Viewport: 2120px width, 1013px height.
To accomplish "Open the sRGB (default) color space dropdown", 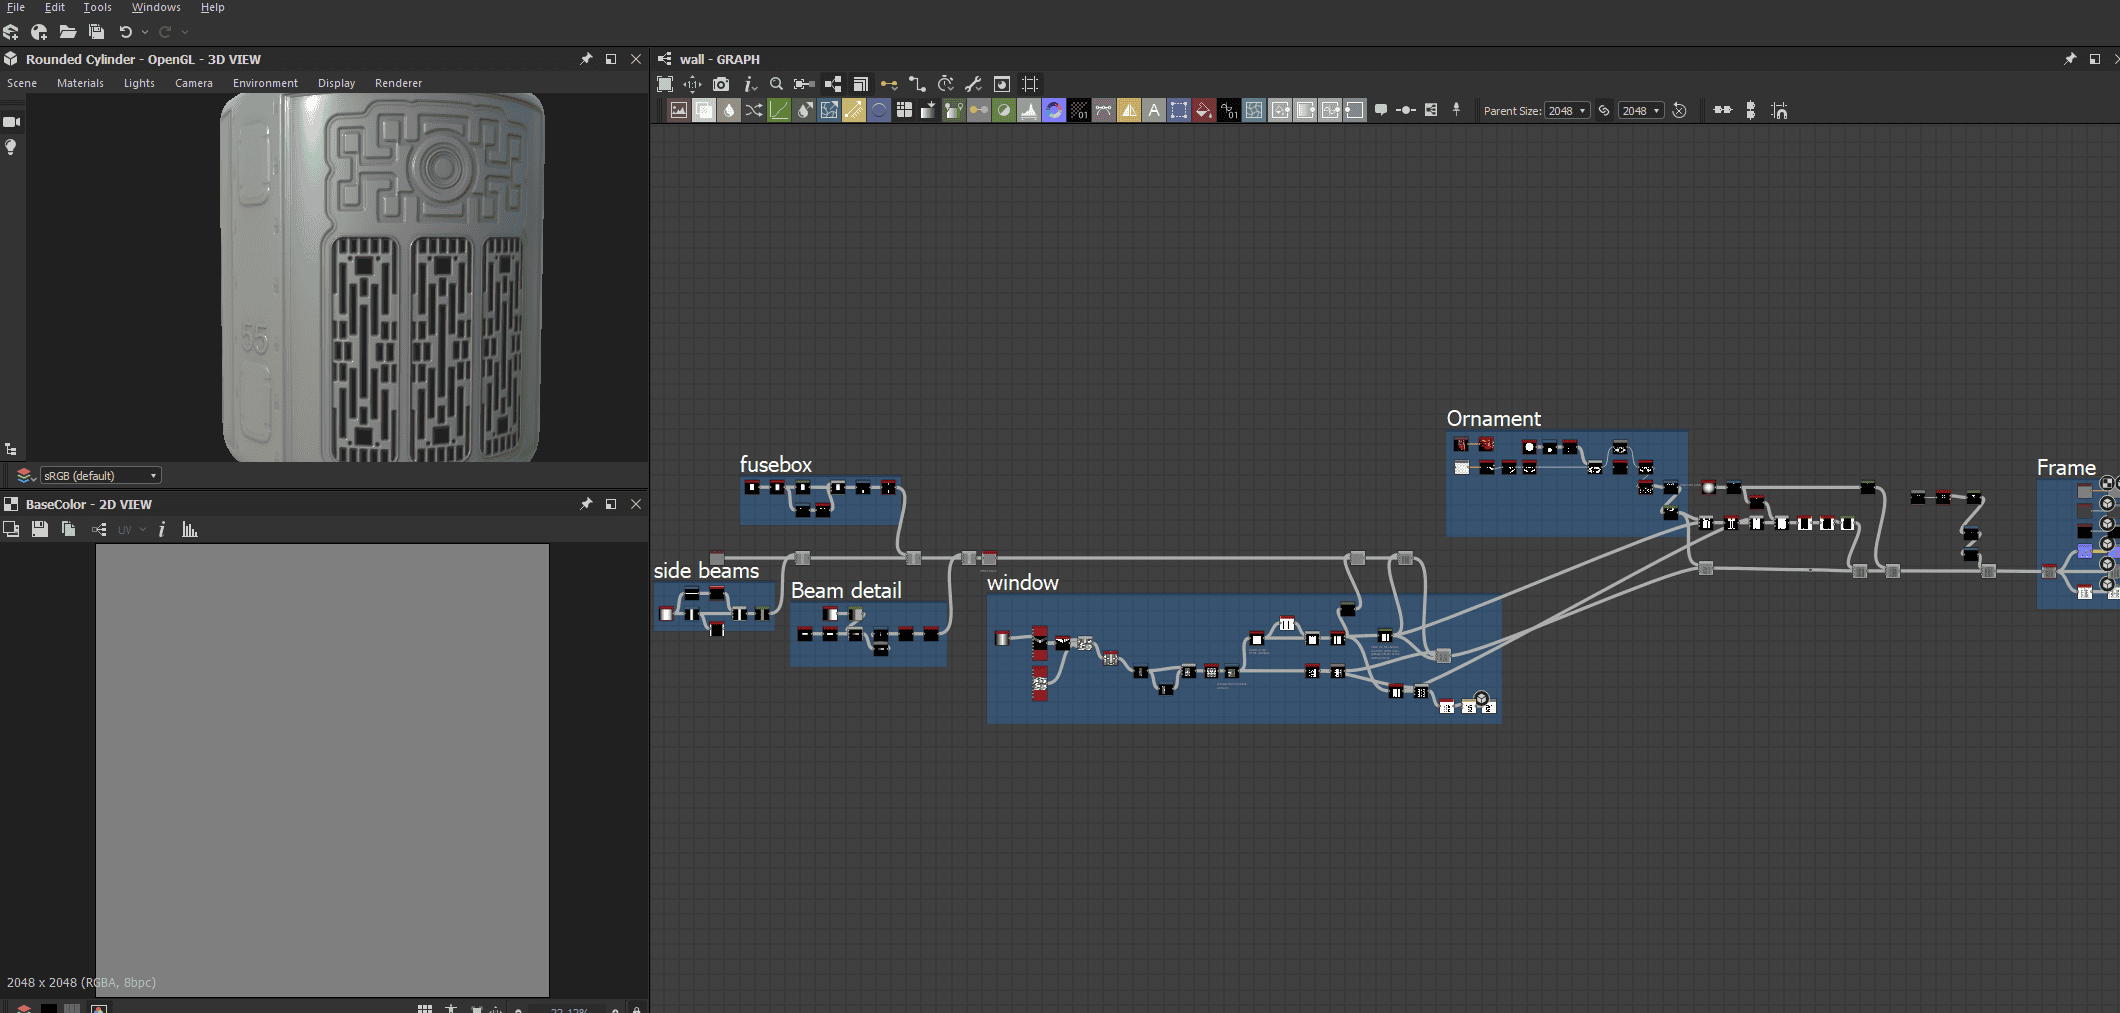I will (x=100, y=476).
